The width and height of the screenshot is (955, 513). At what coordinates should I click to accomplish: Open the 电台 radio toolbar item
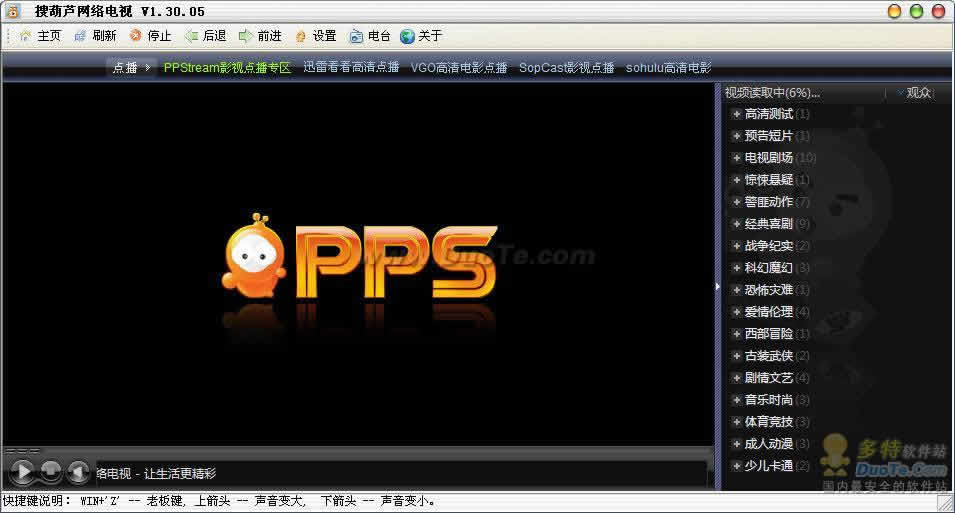[370, 36]
